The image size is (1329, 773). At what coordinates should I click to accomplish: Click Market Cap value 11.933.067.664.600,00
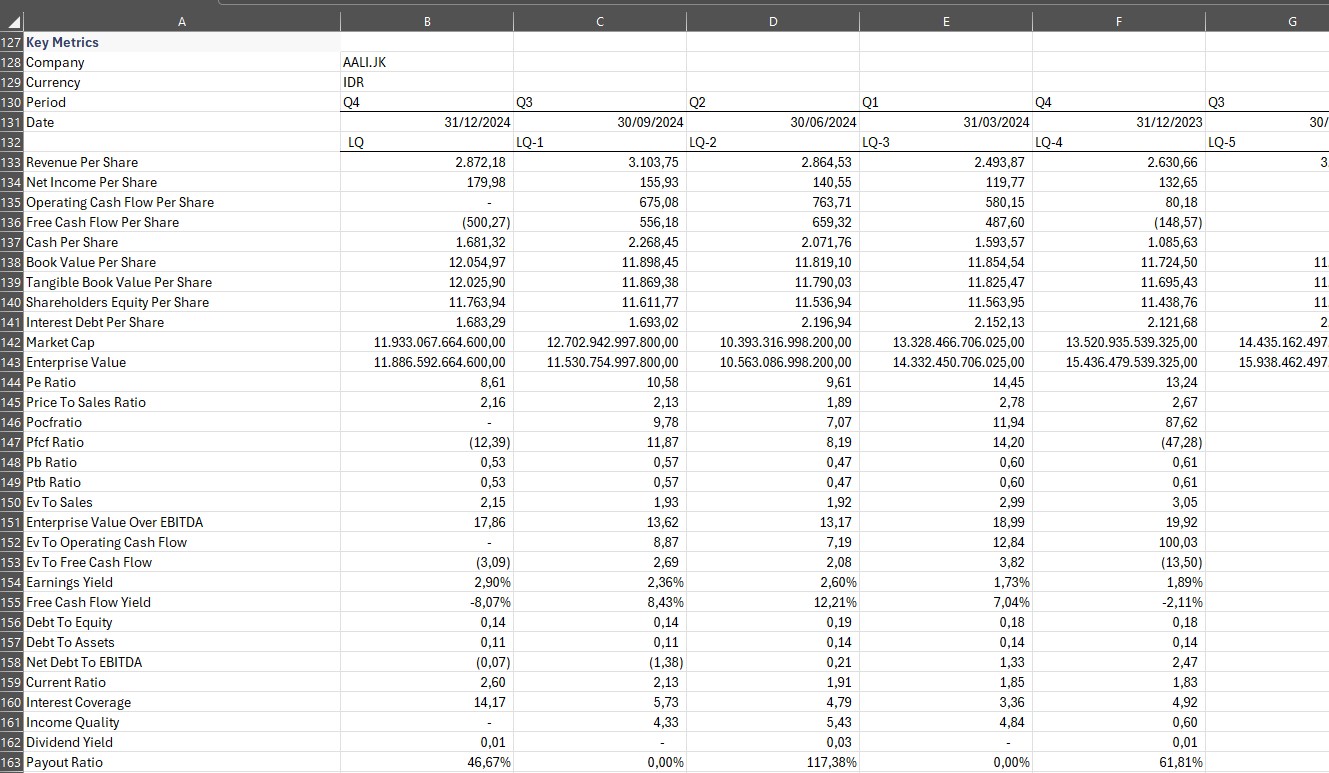pyautogui.click(x=440, y=342)
